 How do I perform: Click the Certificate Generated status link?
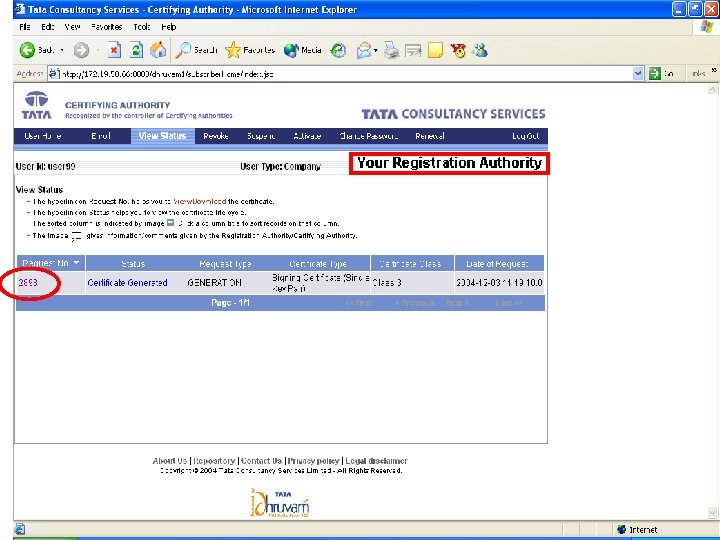pyautogui.click(x=127, y=282)
